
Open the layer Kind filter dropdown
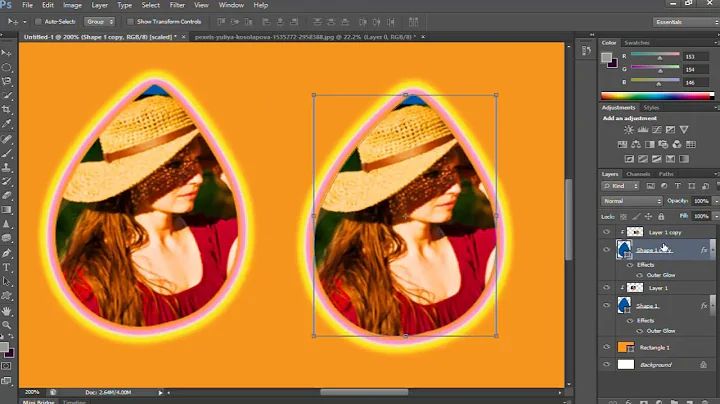pos(620,186)
